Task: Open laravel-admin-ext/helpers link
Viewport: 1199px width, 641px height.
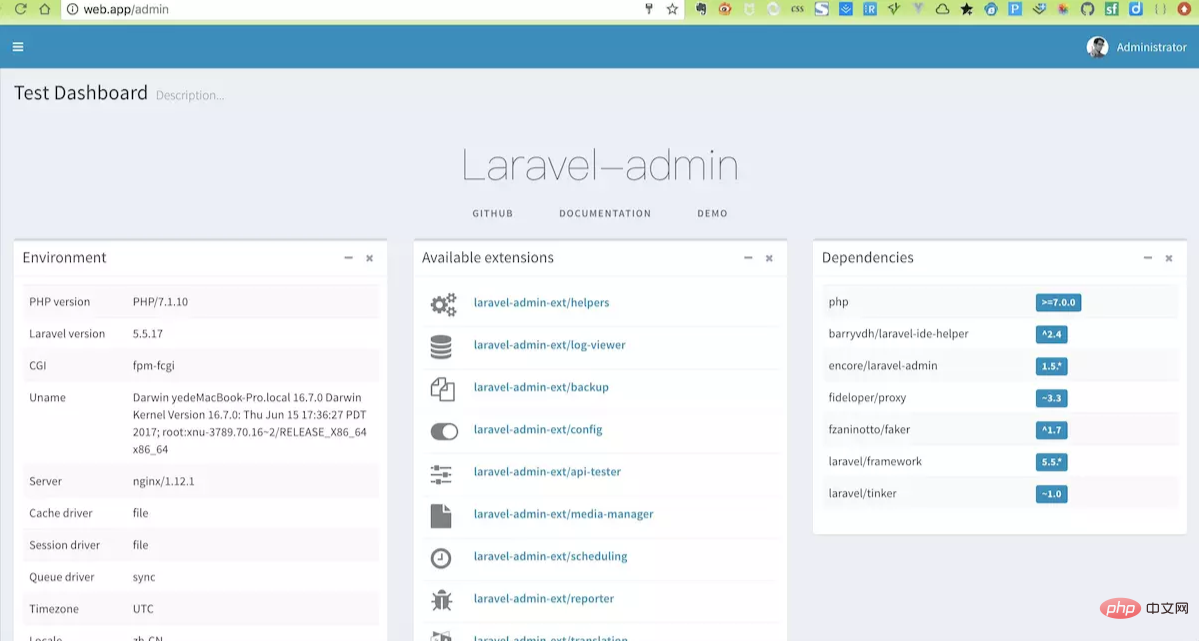Action: pos(541,302)
